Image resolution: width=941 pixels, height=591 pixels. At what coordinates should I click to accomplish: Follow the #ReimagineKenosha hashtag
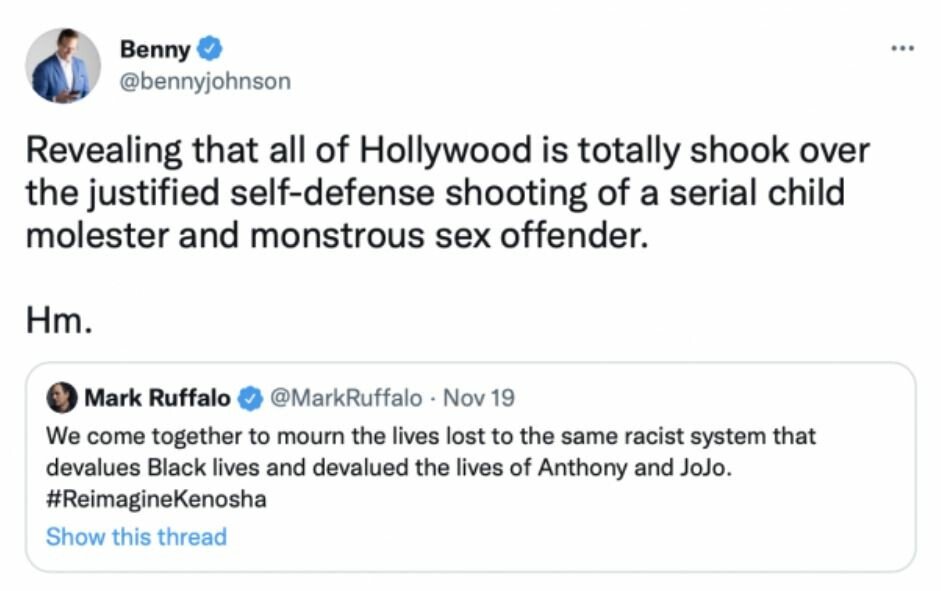(x=156, y=499)
